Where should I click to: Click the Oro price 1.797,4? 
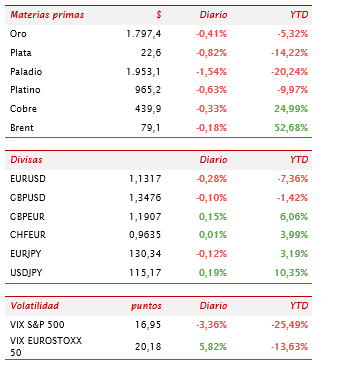[144, 34]
